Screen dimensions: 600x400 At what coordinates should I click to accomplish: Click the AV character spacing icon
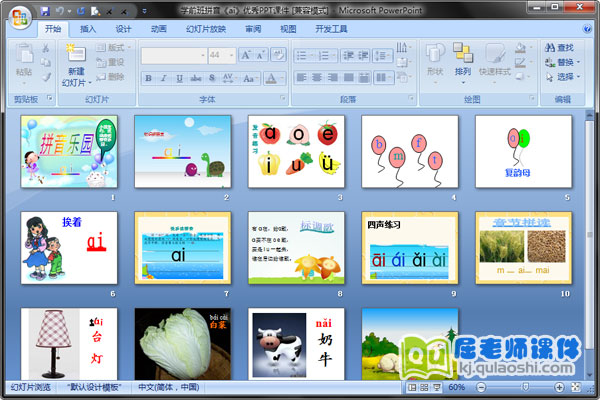228,78
